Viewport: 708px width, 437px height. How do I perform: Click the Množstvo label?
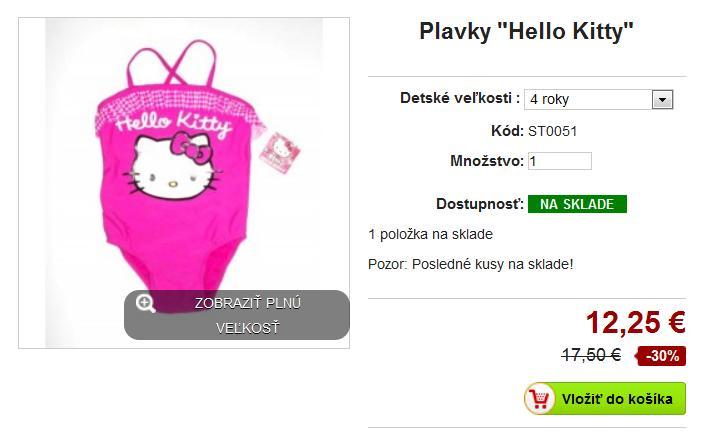487,161
